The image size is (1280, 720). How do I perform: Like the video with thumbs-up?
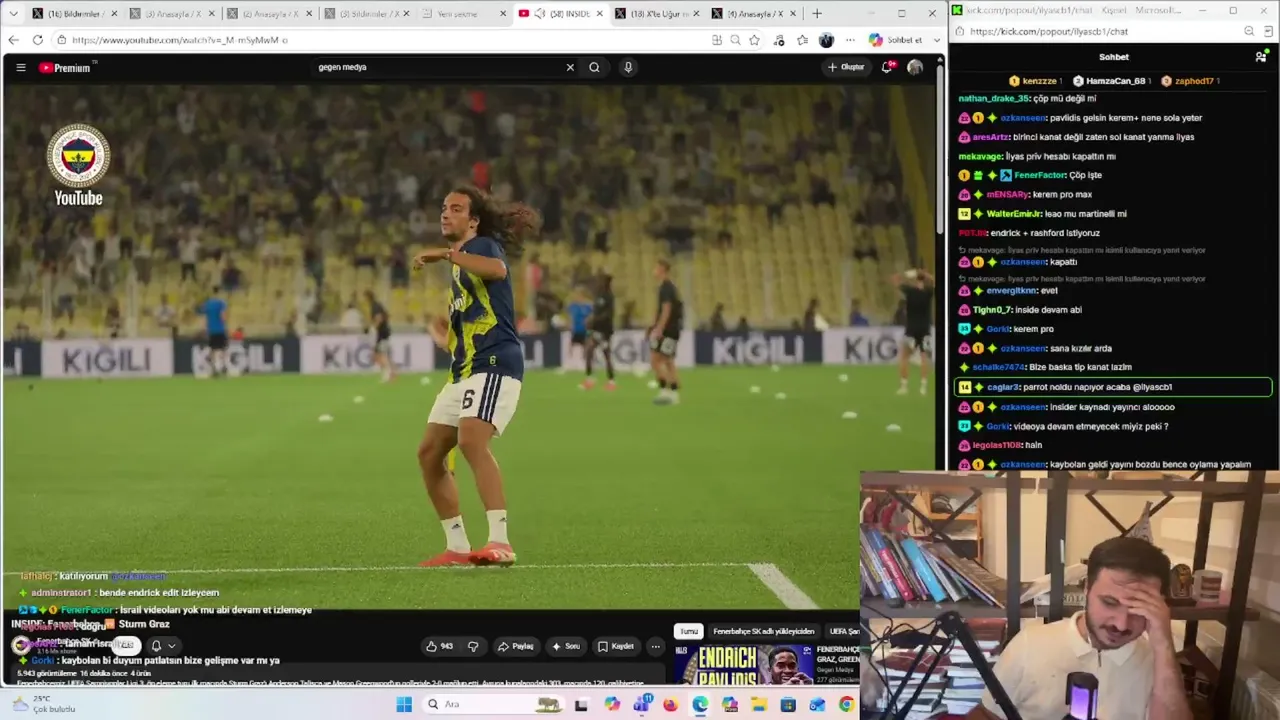point(439,646)
